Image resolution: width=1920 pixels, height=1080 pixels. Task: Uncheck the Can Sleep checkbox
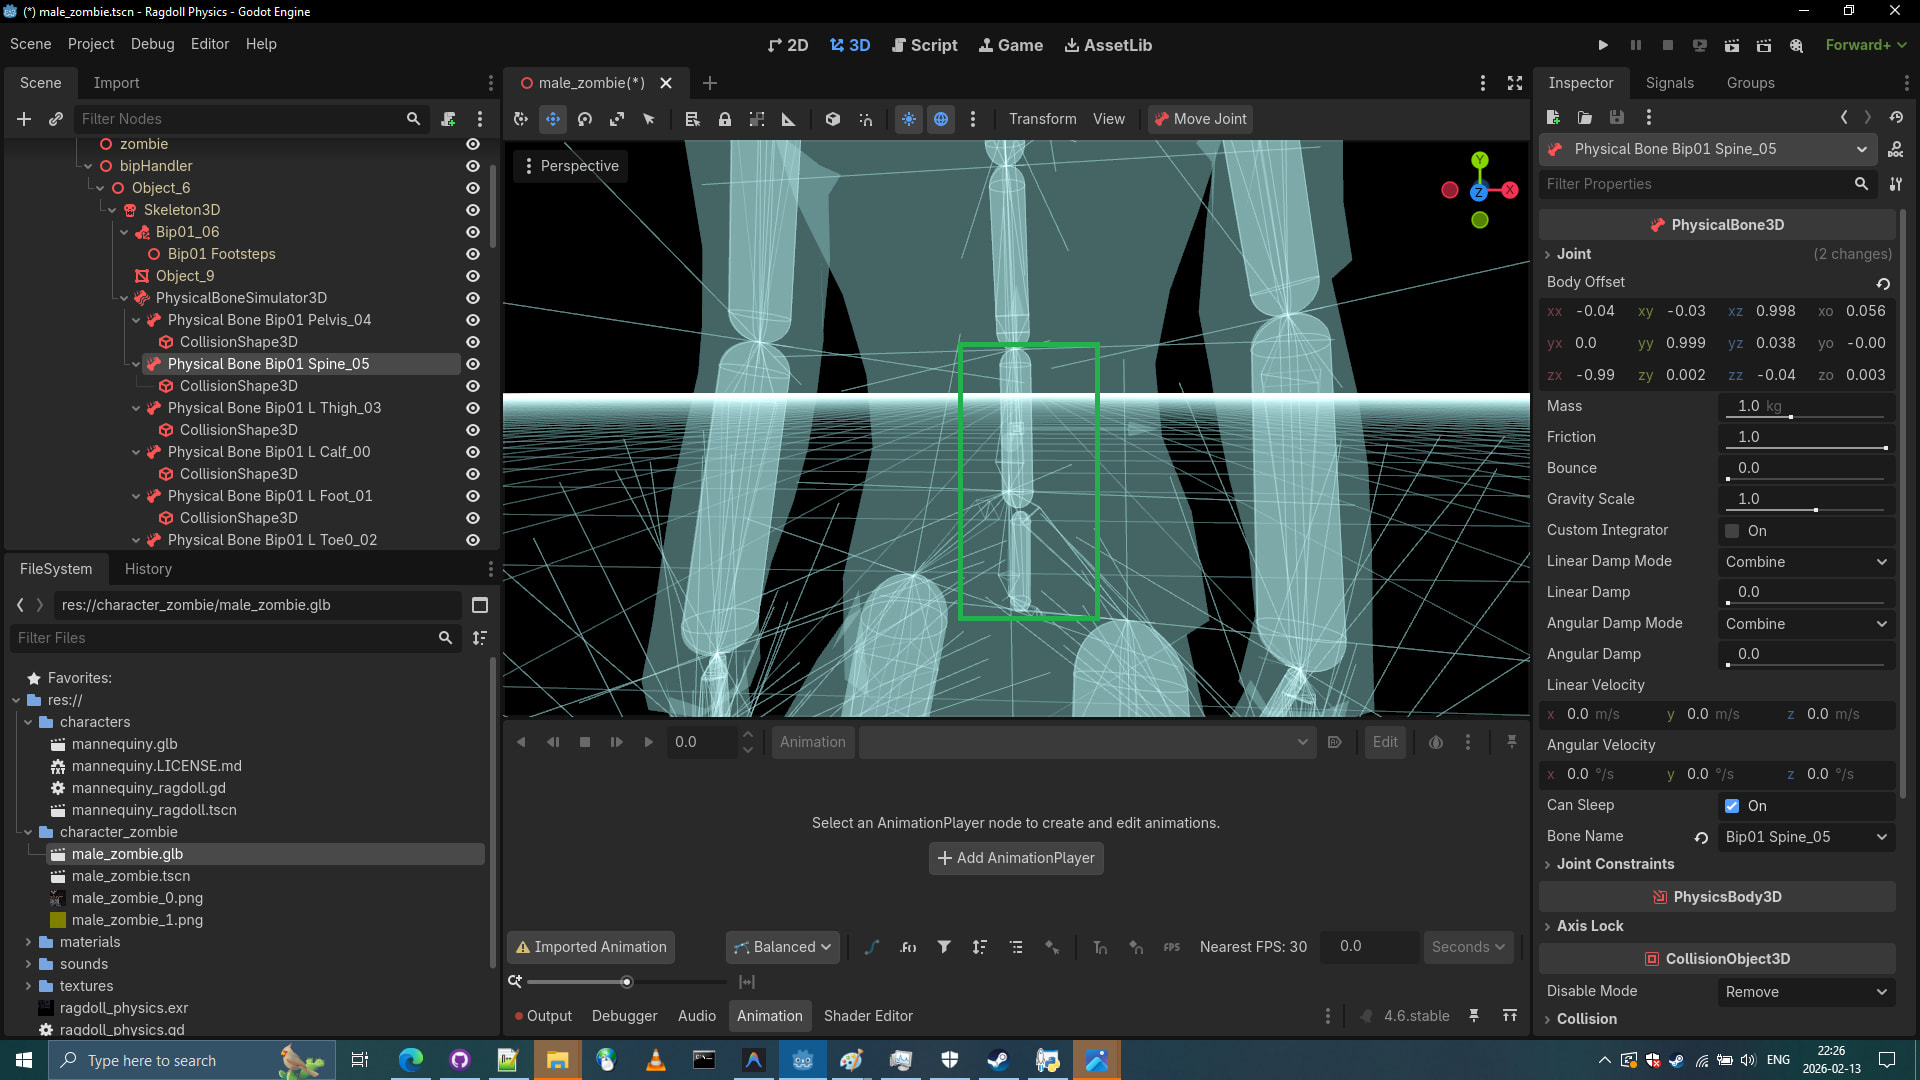[1732, 806]
